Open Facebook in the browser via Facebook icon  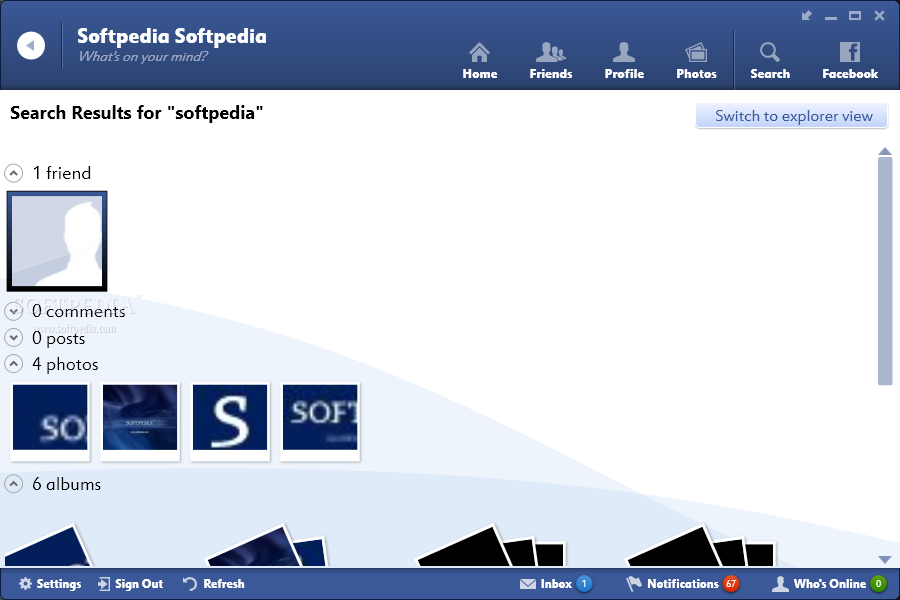click(849, 61)
